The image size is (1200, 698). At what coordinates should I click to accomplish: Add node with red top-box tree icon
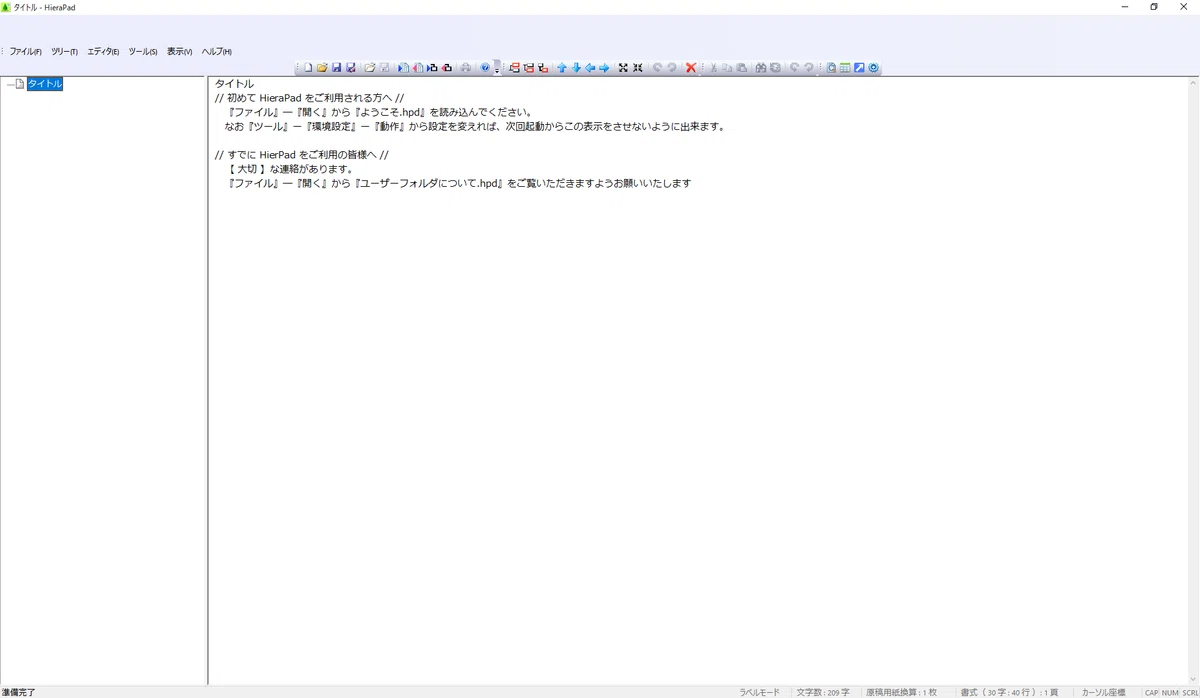[514, 68]
